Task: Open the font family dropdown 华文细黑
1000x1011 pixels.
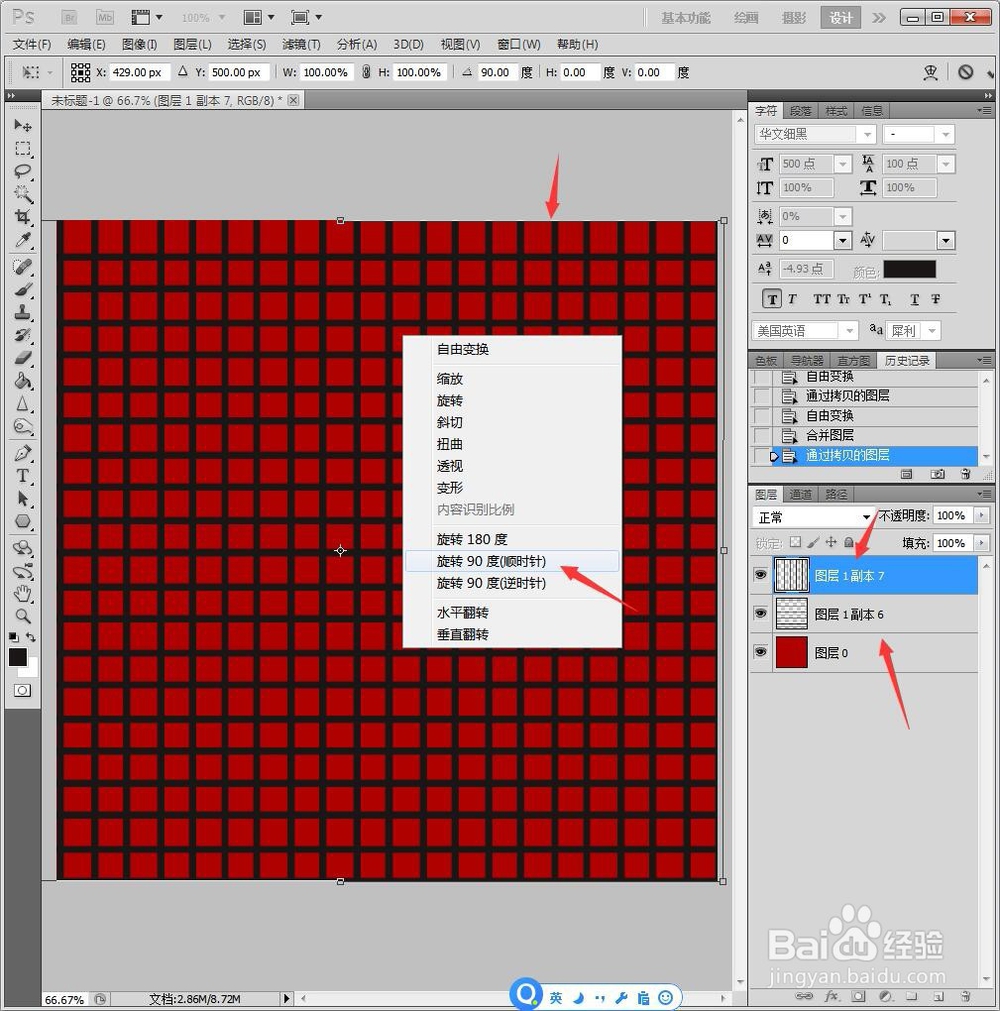Action: tap(867, 134)
